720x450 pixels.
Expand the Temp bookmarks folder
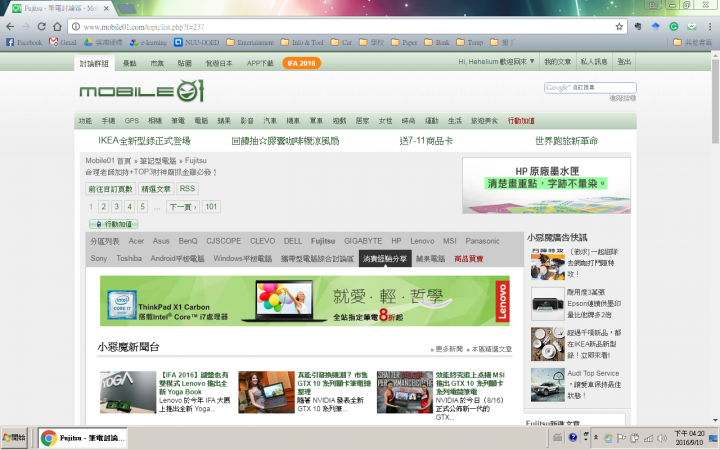click(x=470, y=42)
